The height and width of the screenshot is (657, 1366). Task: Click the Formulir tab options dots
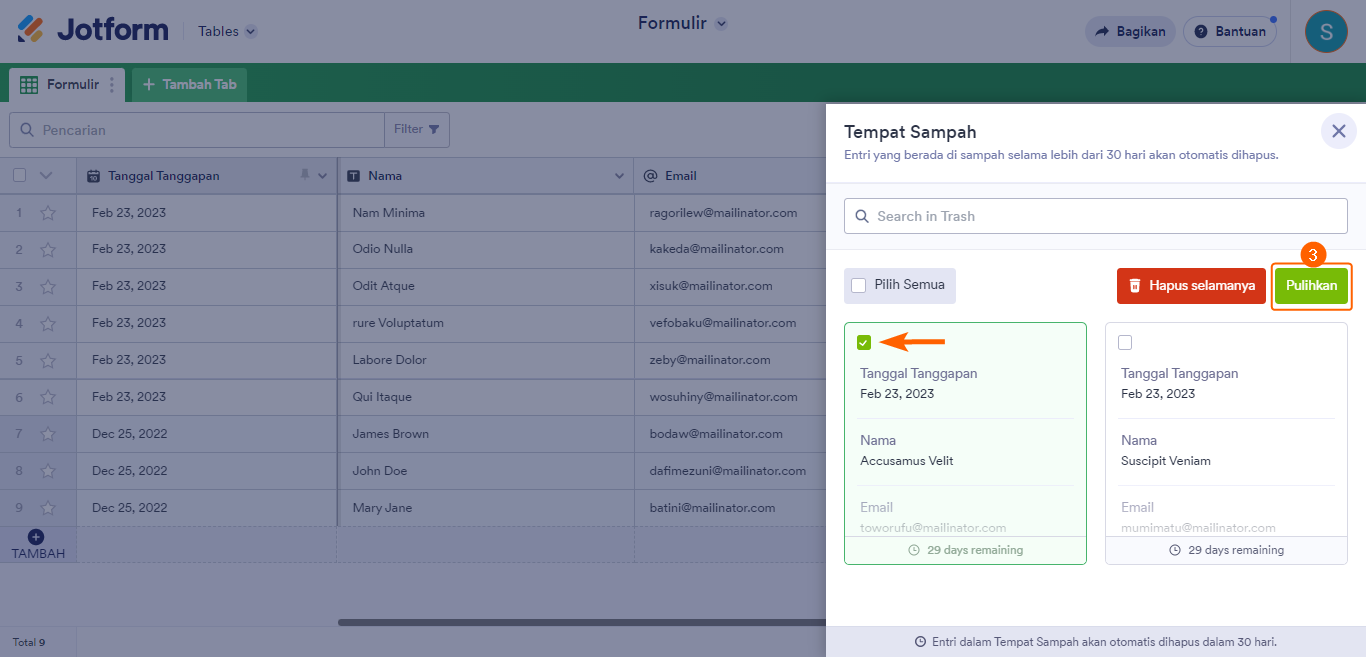111,85
